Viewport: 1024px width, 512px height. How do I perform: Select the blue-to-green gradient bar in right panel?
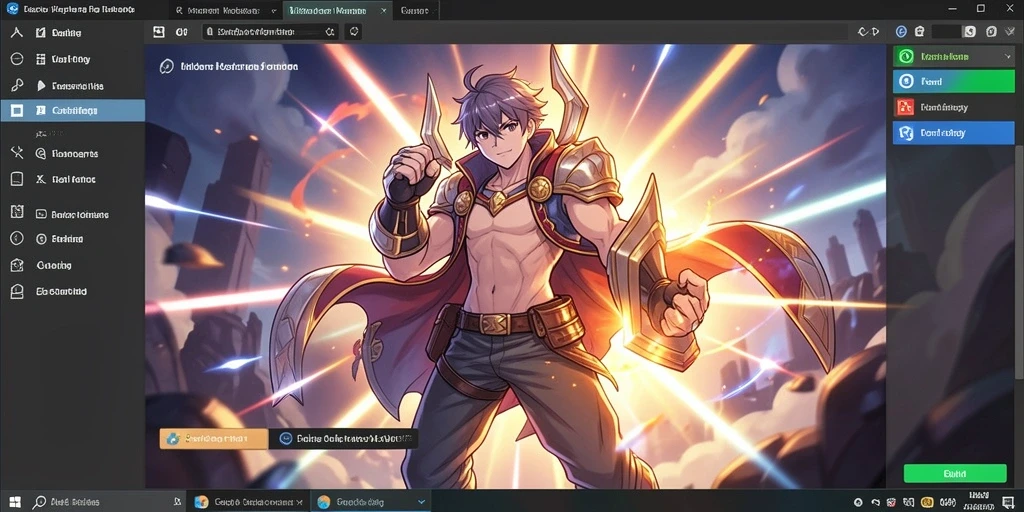point(953,82)
